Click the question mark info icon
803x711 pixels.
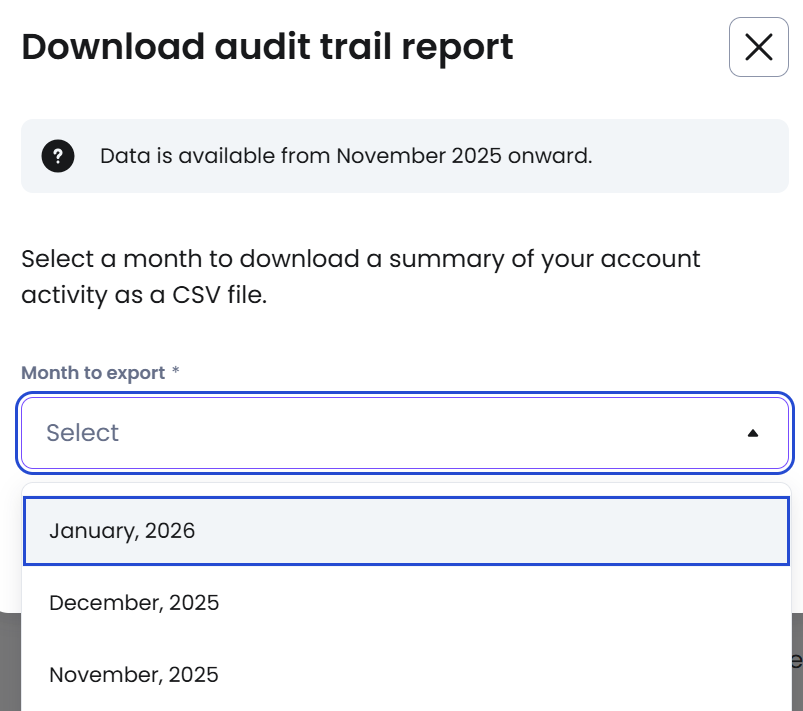tap(58, 156)
